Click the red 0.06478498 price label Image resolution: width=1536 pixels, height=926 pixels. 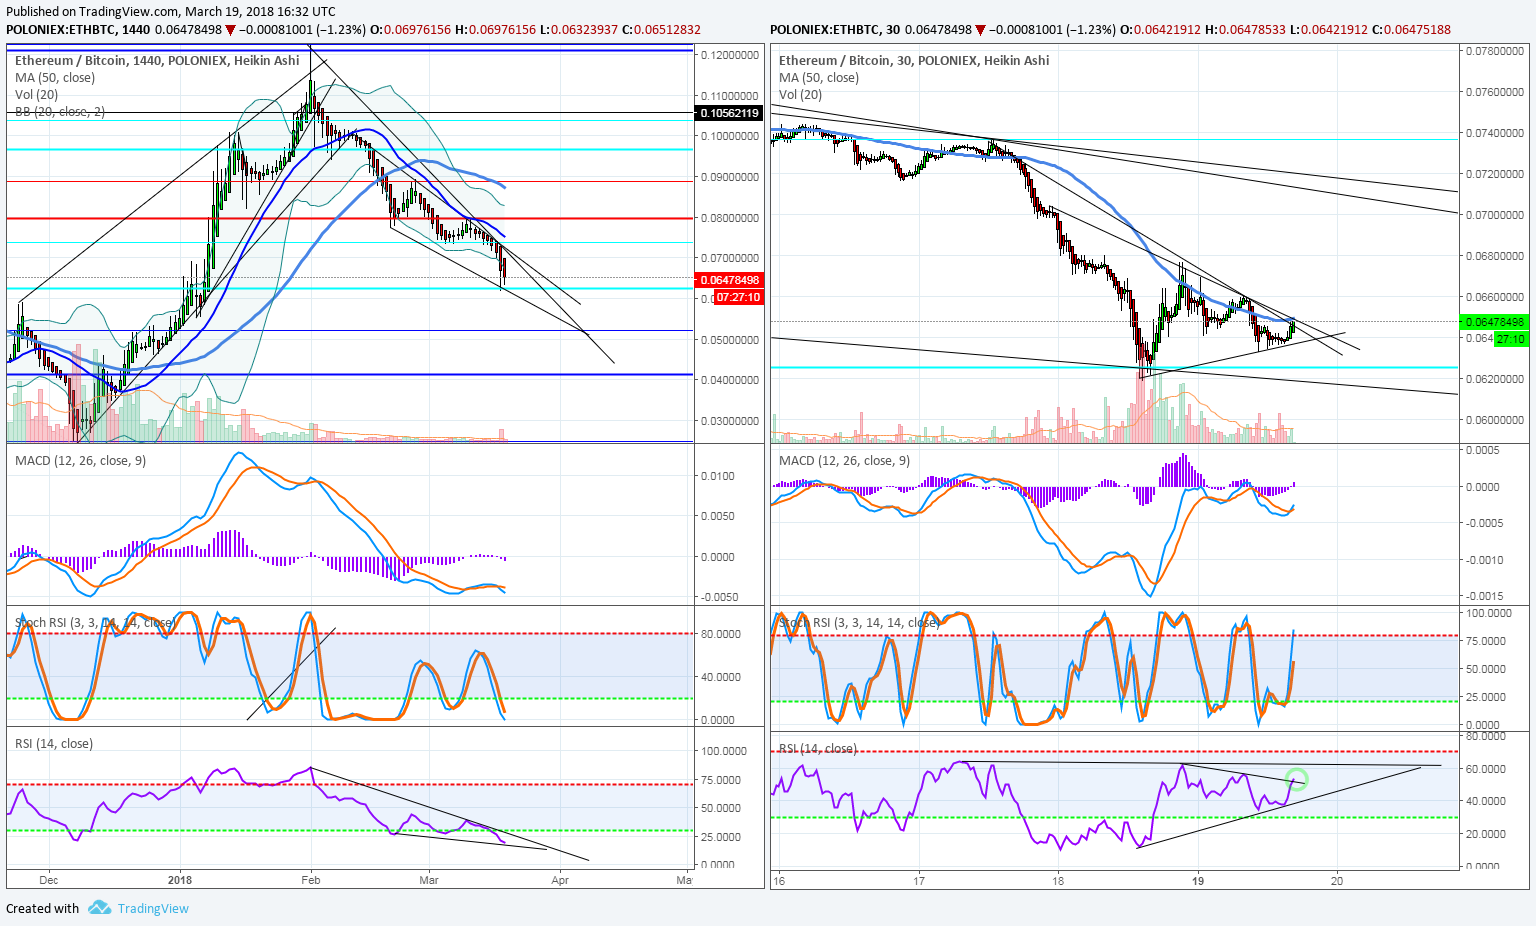(x=729, y=280)
